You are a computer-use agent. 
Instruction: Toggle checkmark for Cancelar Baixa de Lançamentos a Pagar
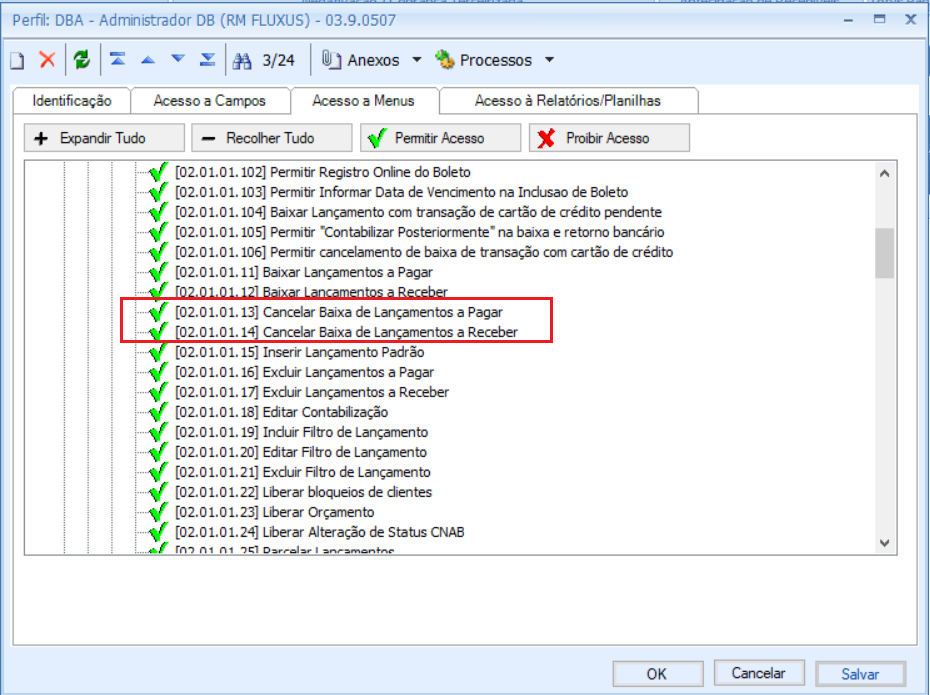click(158, 312)
